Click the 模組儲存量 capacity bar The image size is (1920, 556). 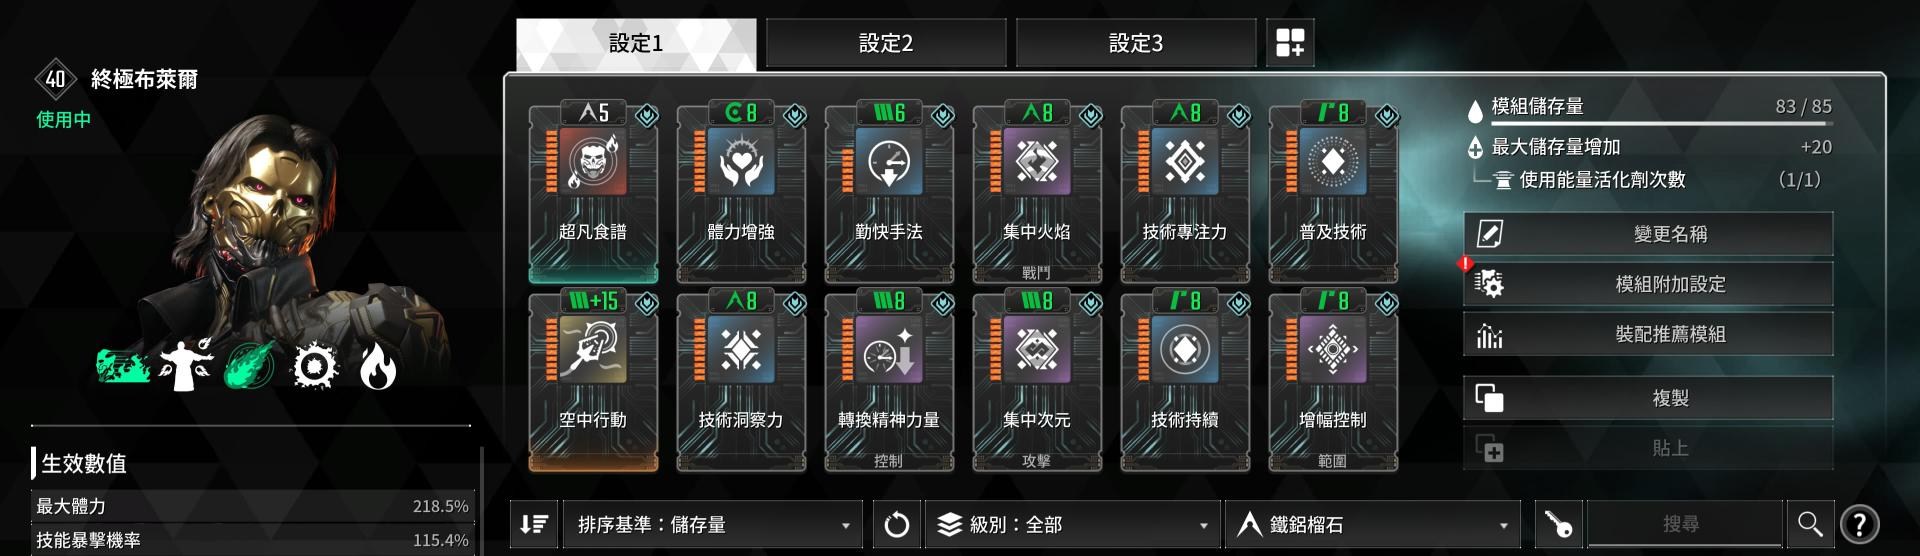click(x=1662, y=124)
